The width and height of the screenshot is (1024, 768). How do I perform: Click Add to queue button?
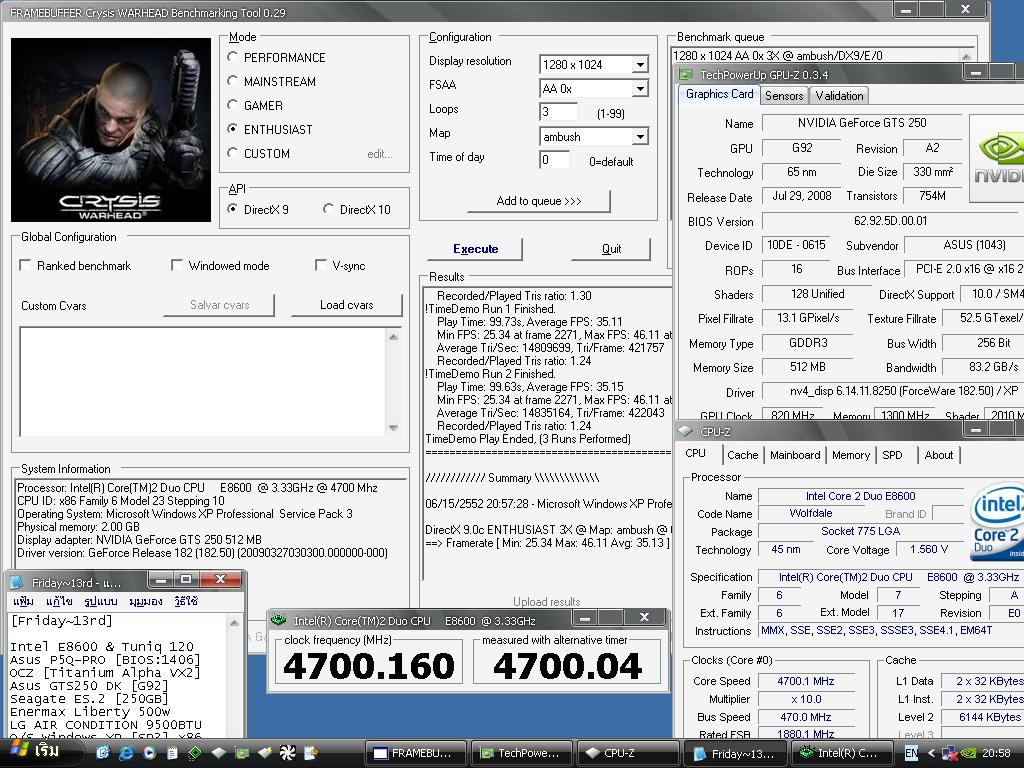(539, 201)
